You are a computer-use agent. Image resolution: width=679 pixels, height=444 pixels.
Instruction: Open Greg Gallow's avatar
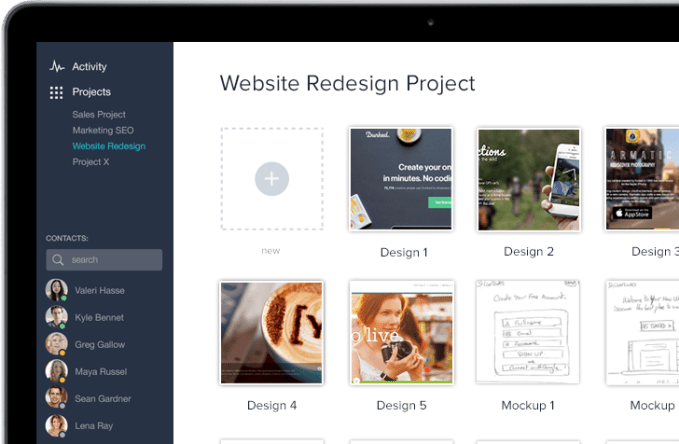(56, 344)
